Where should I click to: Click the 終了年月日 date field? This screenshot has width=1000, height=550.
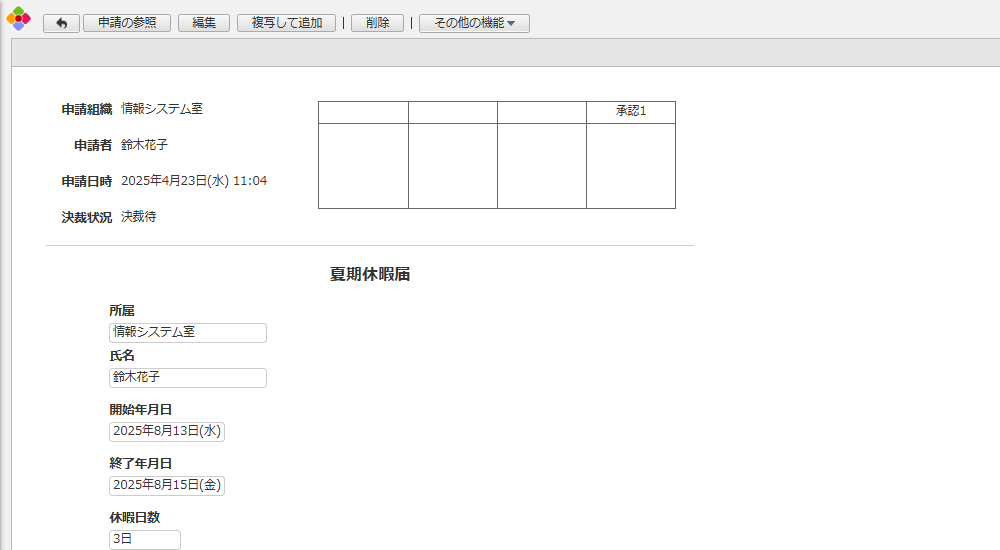click(167, 486)
